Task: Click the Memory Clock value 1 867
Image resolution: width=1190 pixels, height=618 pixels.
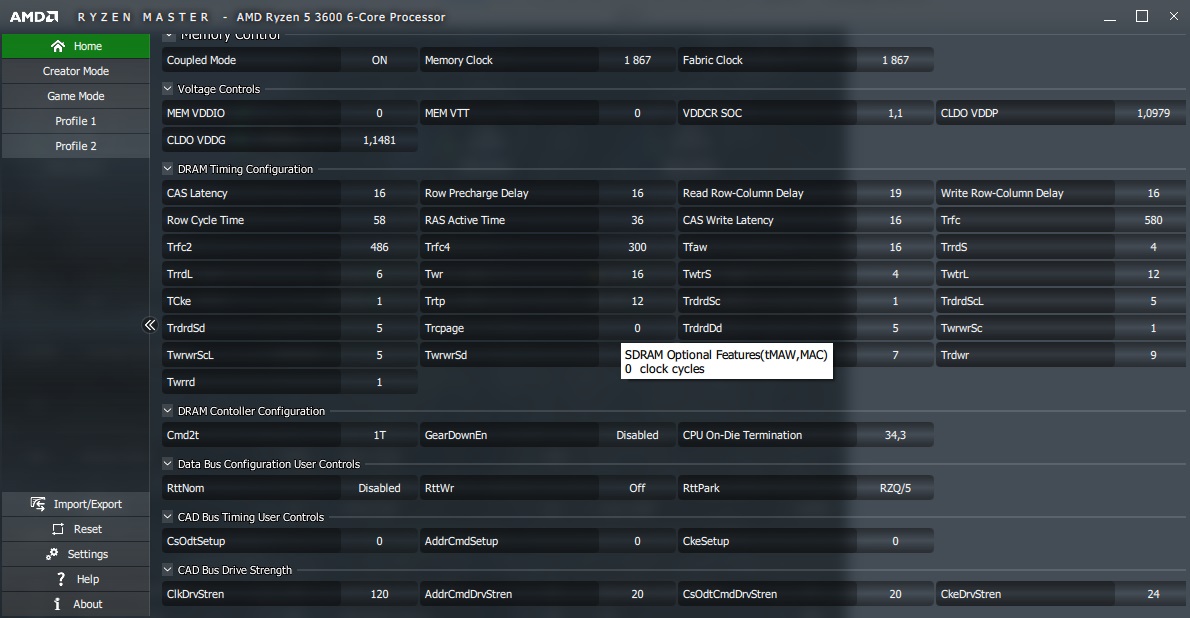Action: [638, 60]
